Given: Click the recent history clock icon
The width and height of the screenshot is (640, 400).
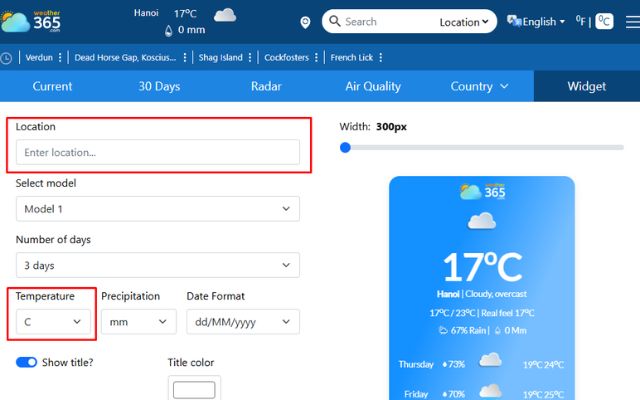Looking at the screenshot, I should 6,58.
